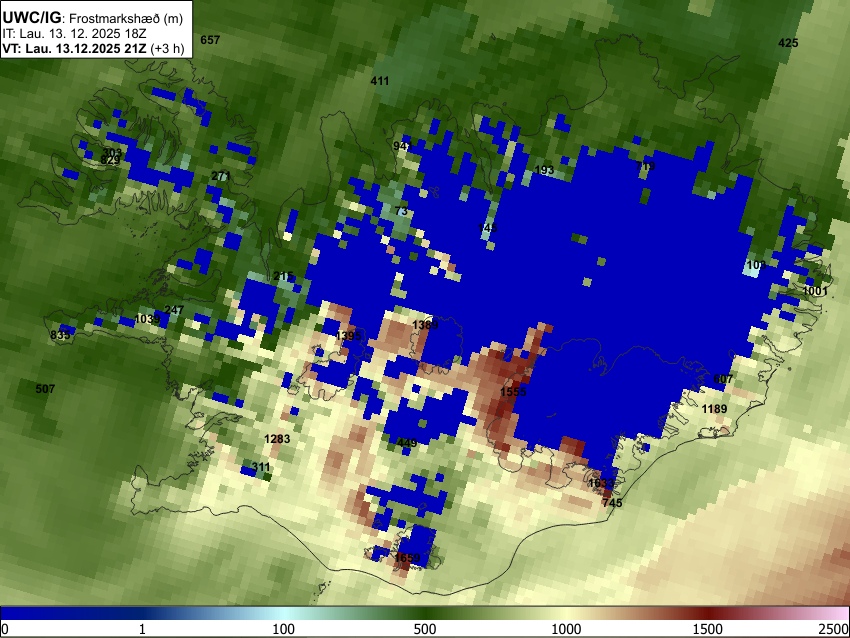Click the 145 map value
Viewport: 850px width, 638px height.
(x=487, y=228)
